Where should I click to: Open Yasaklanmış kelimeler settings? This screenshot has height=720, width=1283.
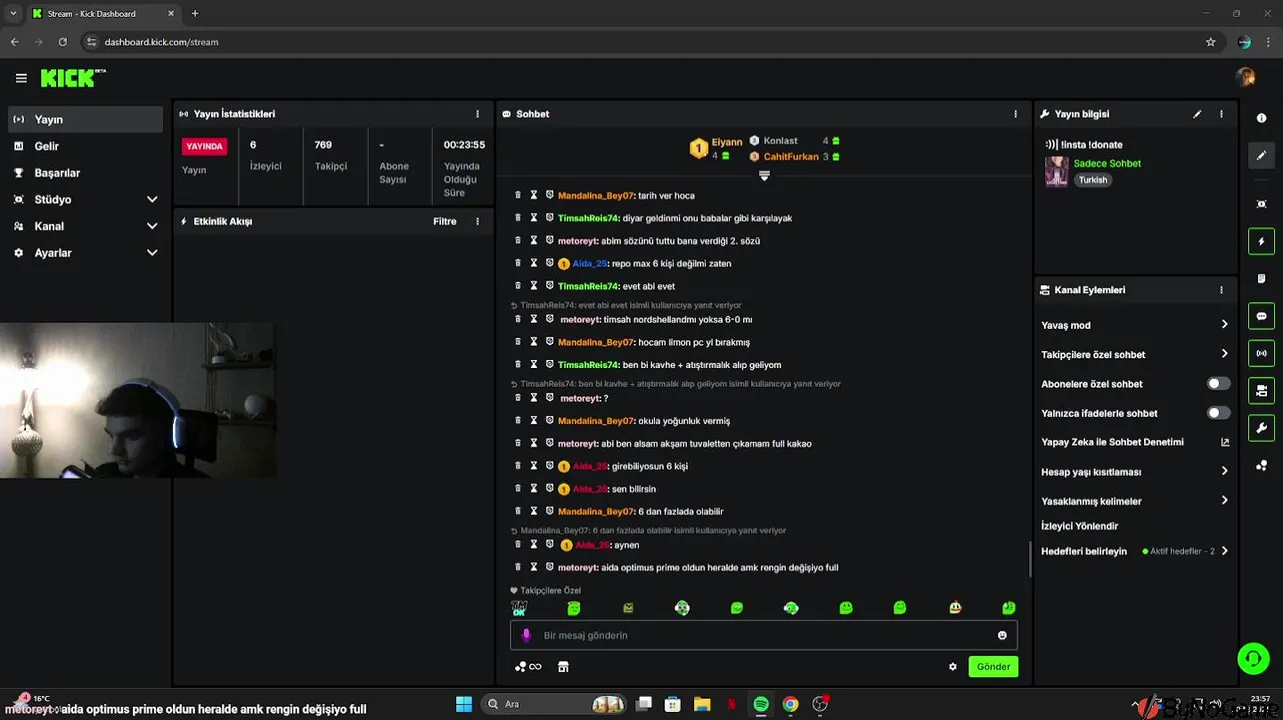pos(1134,501)
